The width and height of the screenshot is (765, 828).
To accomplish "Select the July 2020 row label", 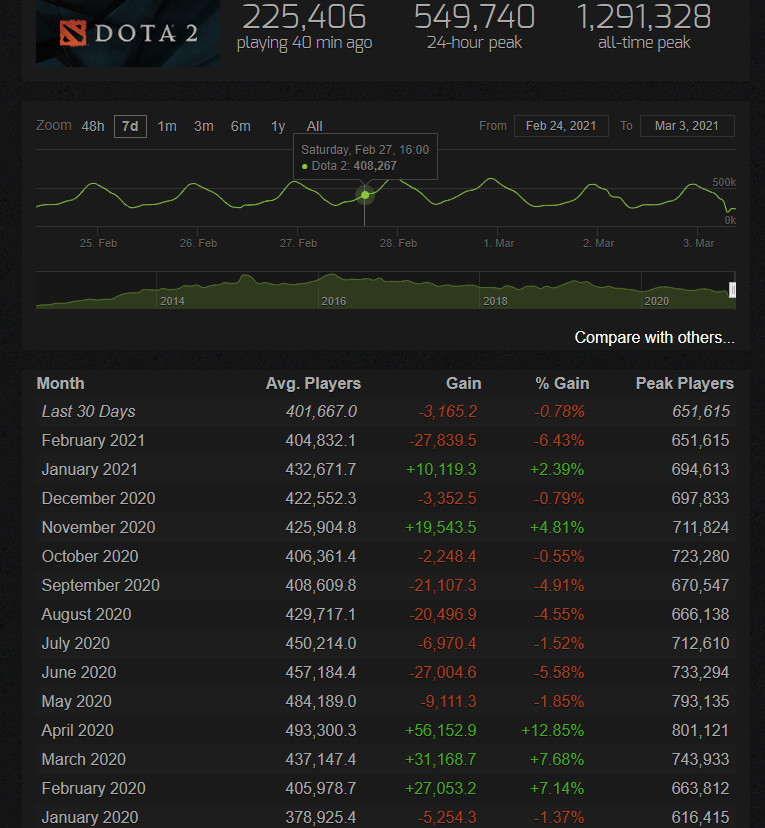I will point(76,644).
